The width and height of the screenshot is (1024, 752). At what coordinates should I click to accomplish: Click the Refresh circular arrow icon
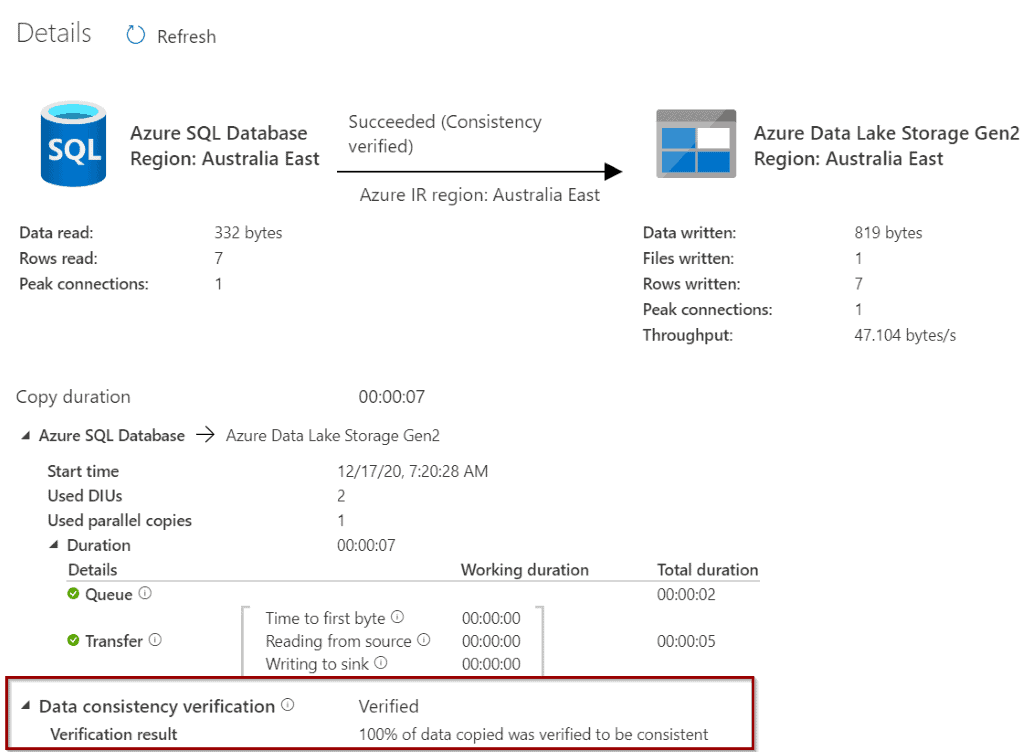[136, 36]
